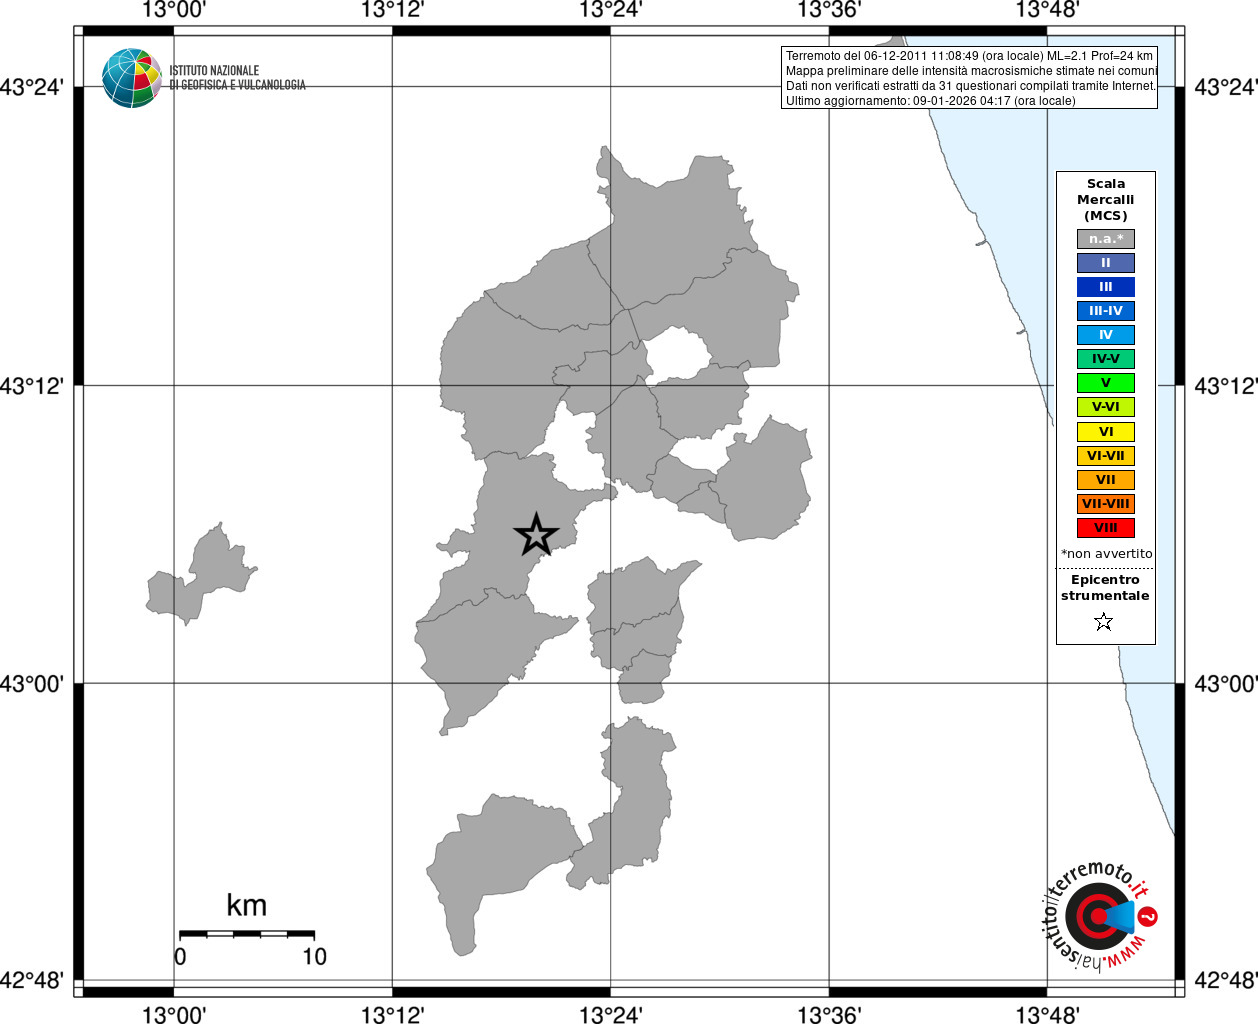Click the Istituto Nazionale di Geofisica text

point(237,78)
